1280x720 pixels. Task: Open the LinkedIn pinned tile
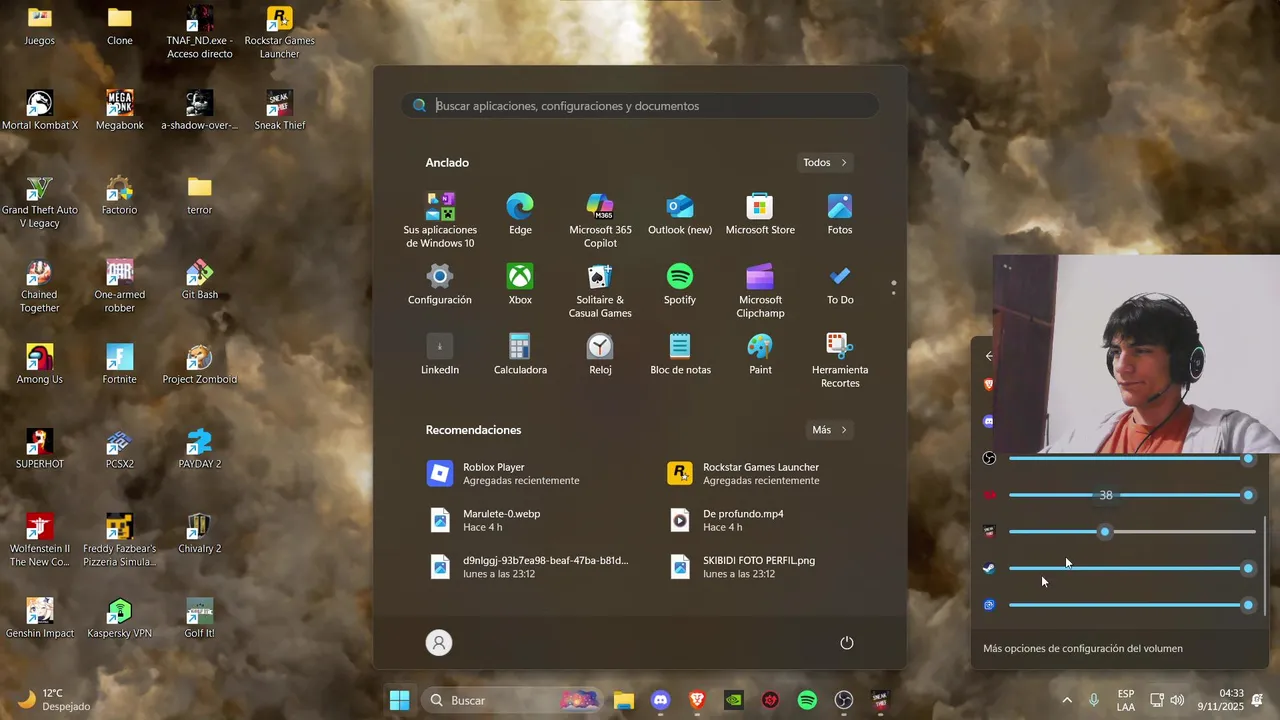440,355
